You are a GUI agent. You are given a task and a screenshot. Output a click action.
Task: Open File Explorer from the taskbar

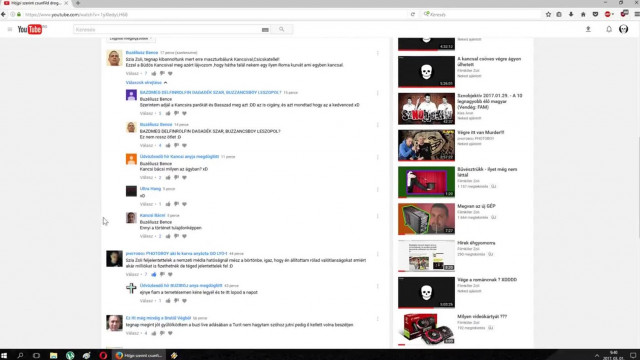click(x=53, y=356)
